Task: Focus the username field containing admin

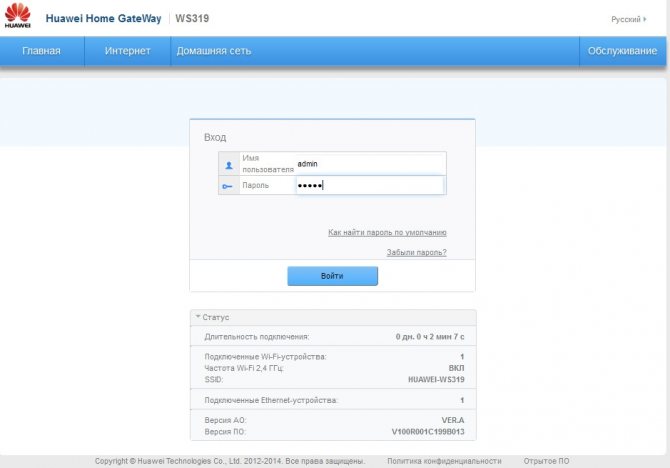Action: (370, 164)
